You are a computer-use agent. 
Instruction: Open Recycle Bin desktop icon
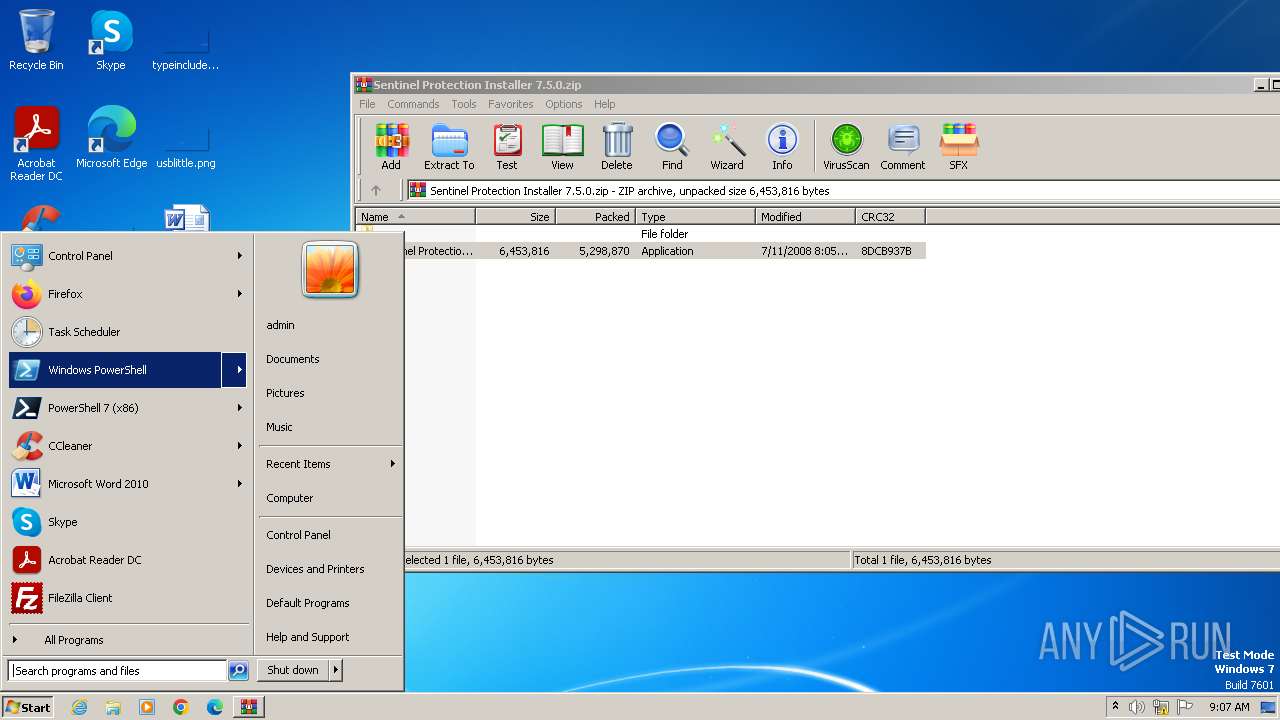[36, 40]
